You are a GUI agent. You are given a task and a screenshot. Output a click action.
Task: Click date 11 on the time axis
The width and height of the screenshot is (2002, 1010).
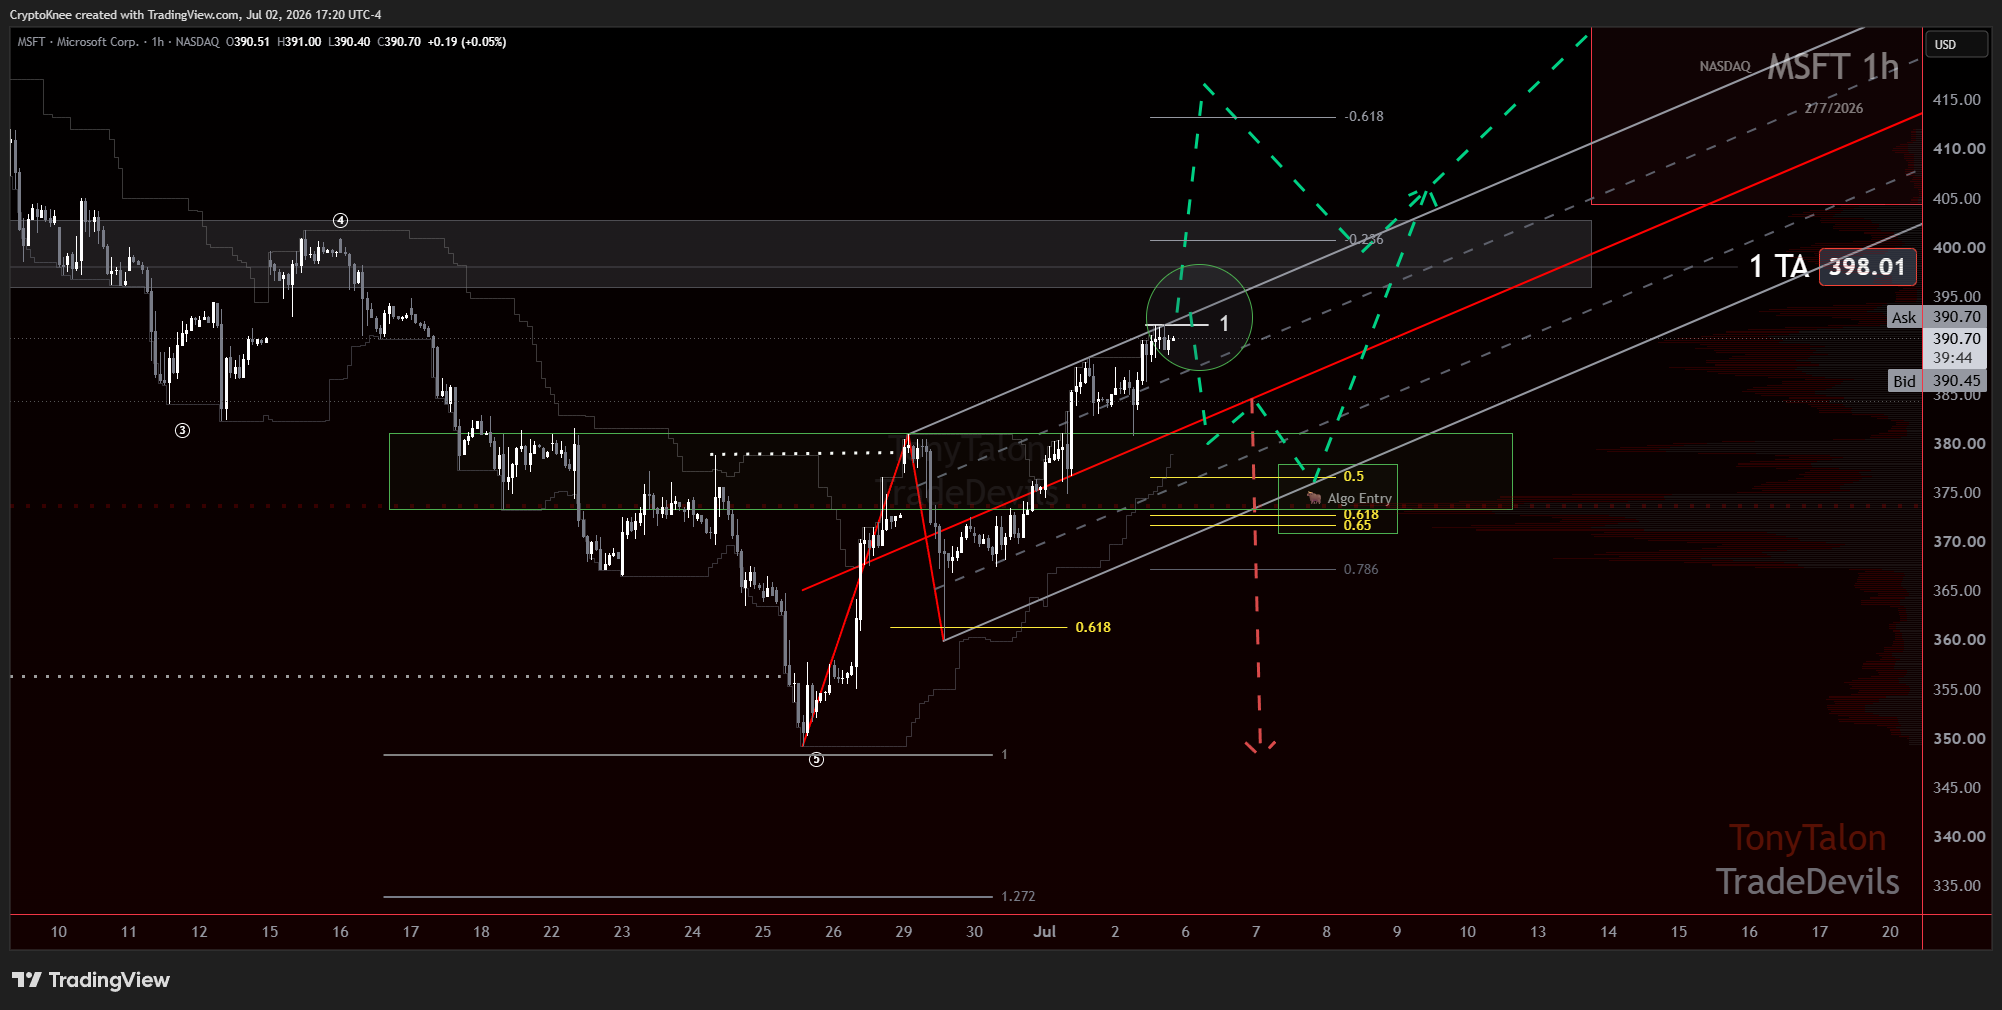pyautogui.click(x=129, y=932)
